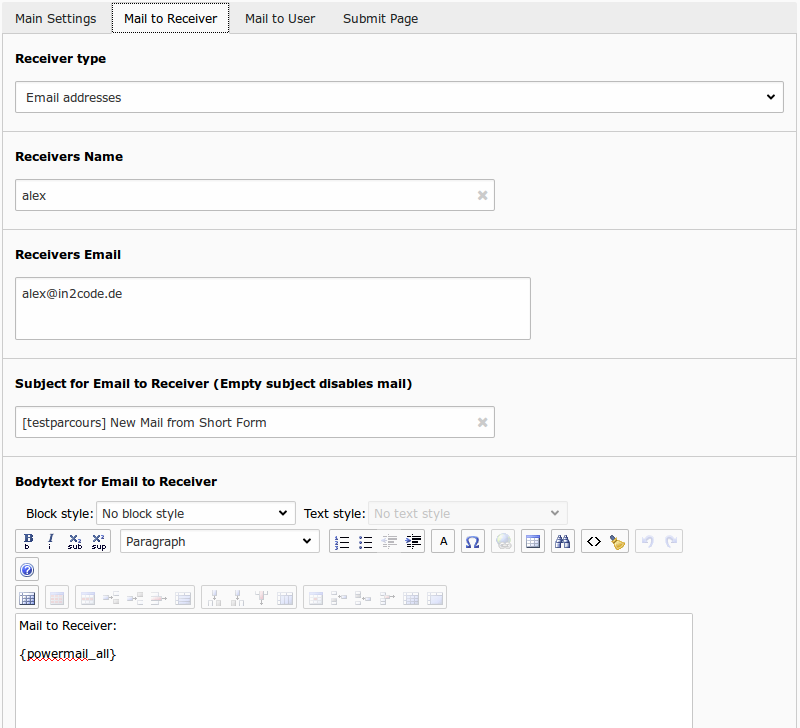The width and height of the screenshot is (800, 728).
Task: Open the Block style dropdown
Action: point(196,513)
